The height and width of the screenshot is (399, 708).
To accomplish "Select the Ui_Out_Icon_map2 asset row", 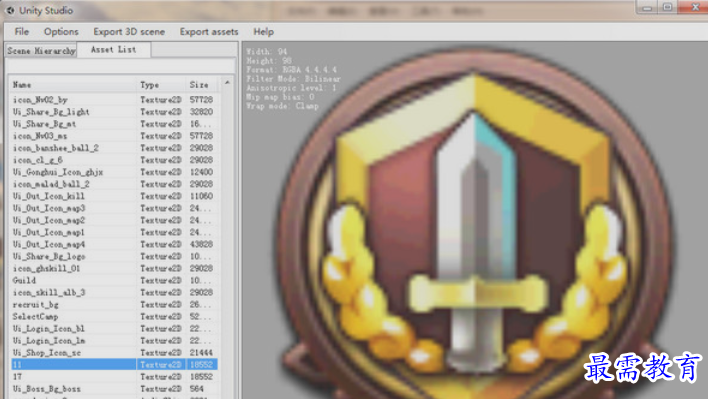I will 114,220.
